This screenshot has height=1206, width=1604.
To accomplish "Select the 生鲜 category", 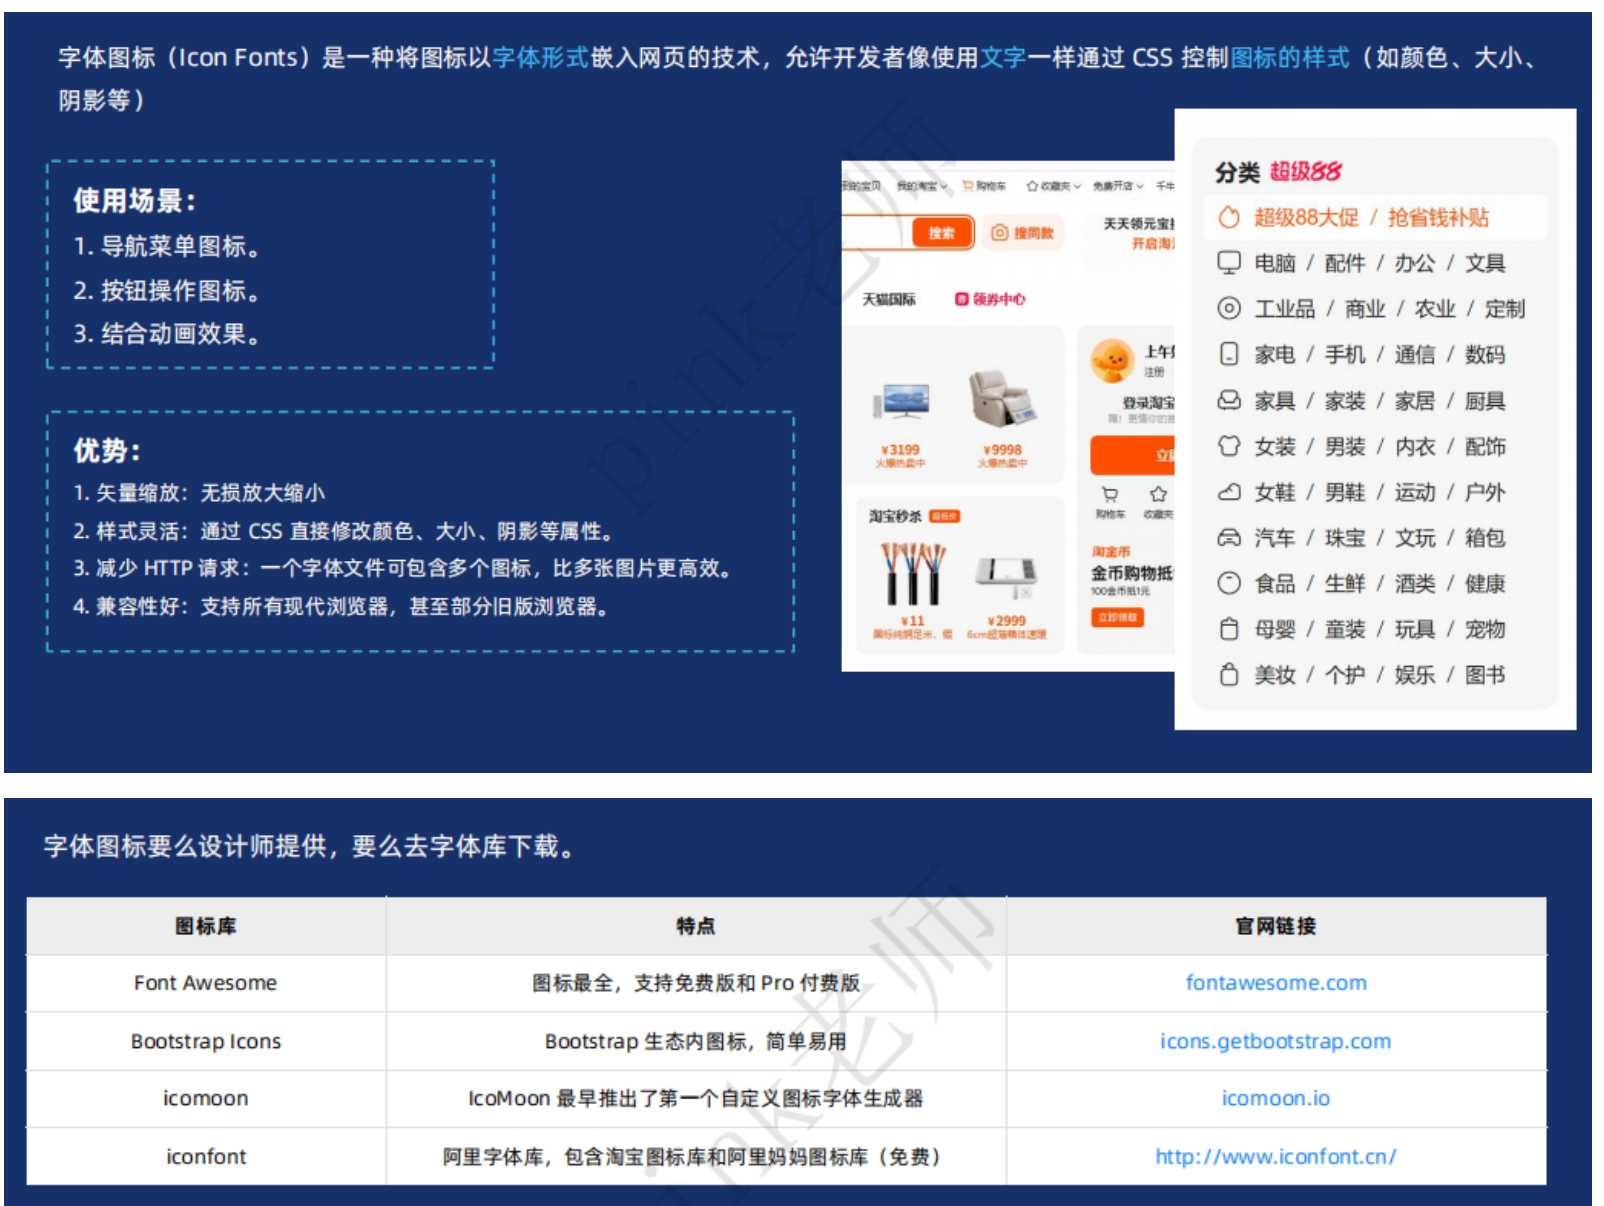I will [x=1345, y=583].
